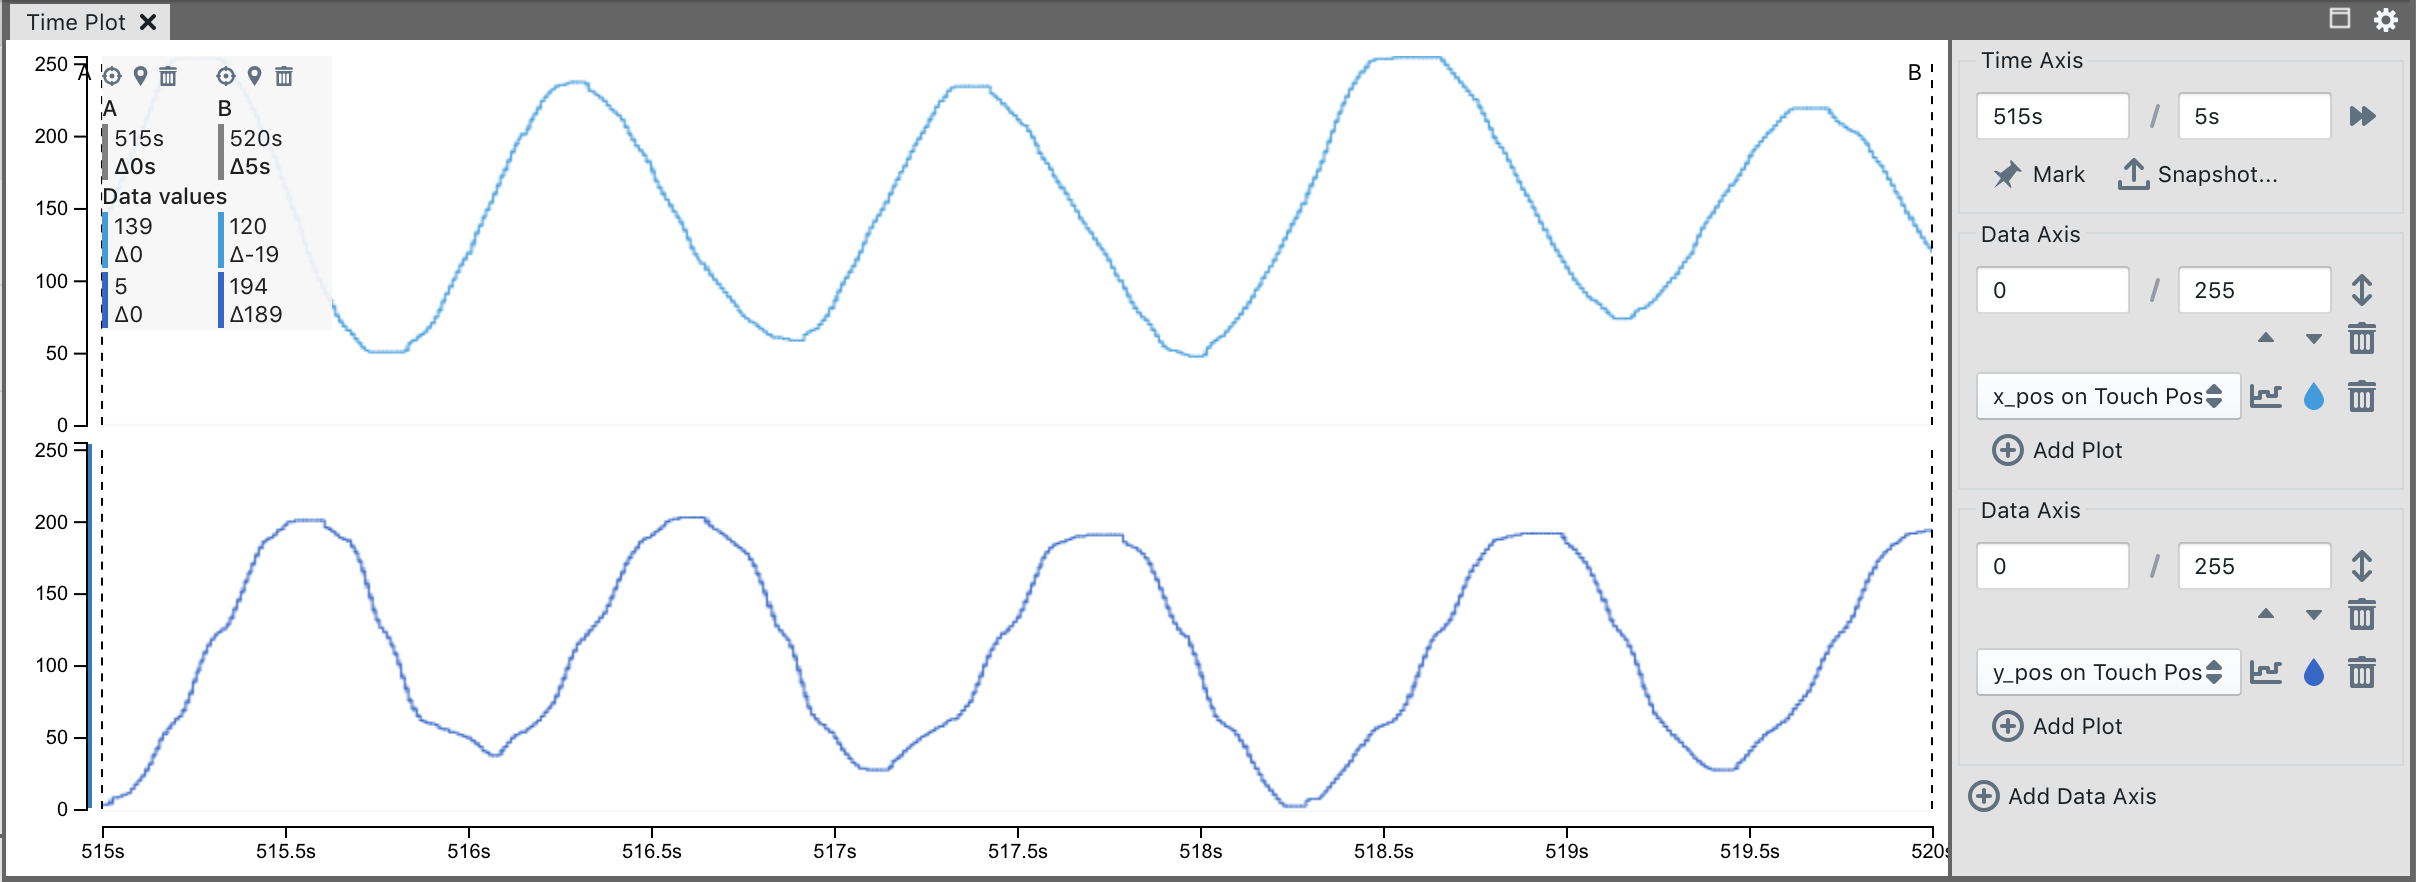Image resolution: width=2416 pixels, height=882 pixels.
Task: Center the view on cursor B using its target icon
Action: pyautogui.click(x=226, y=76)
